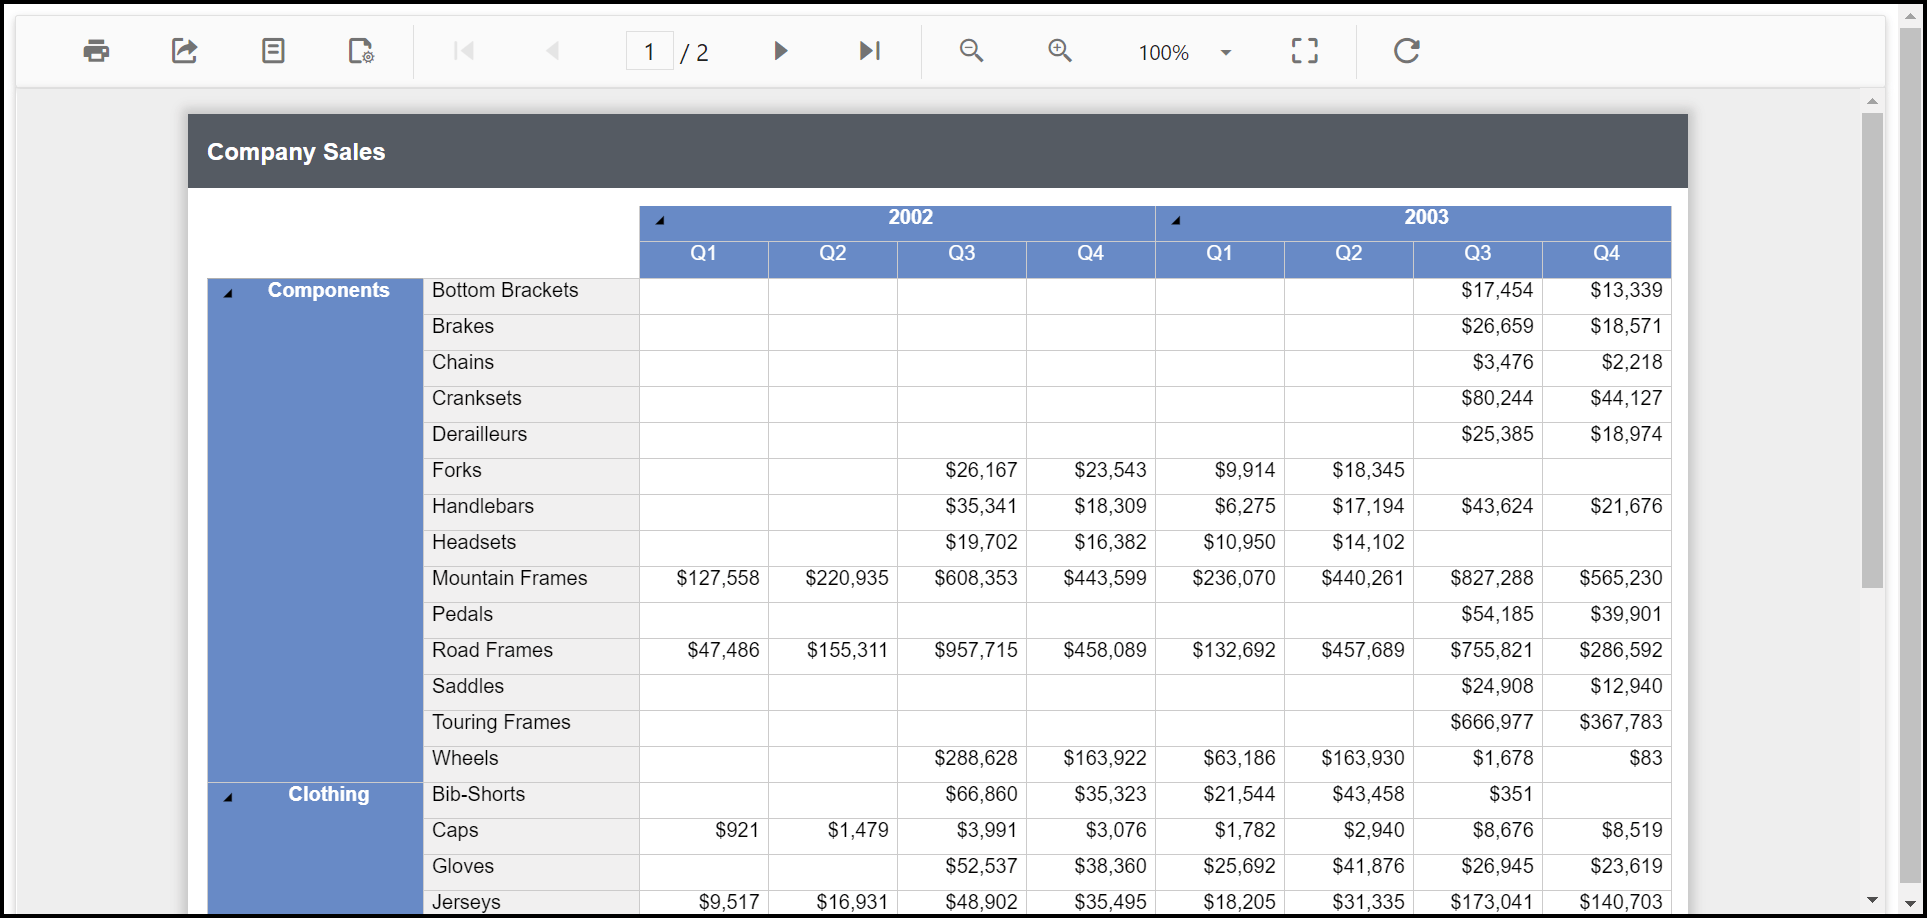Go to first page button

click(464, 51)
